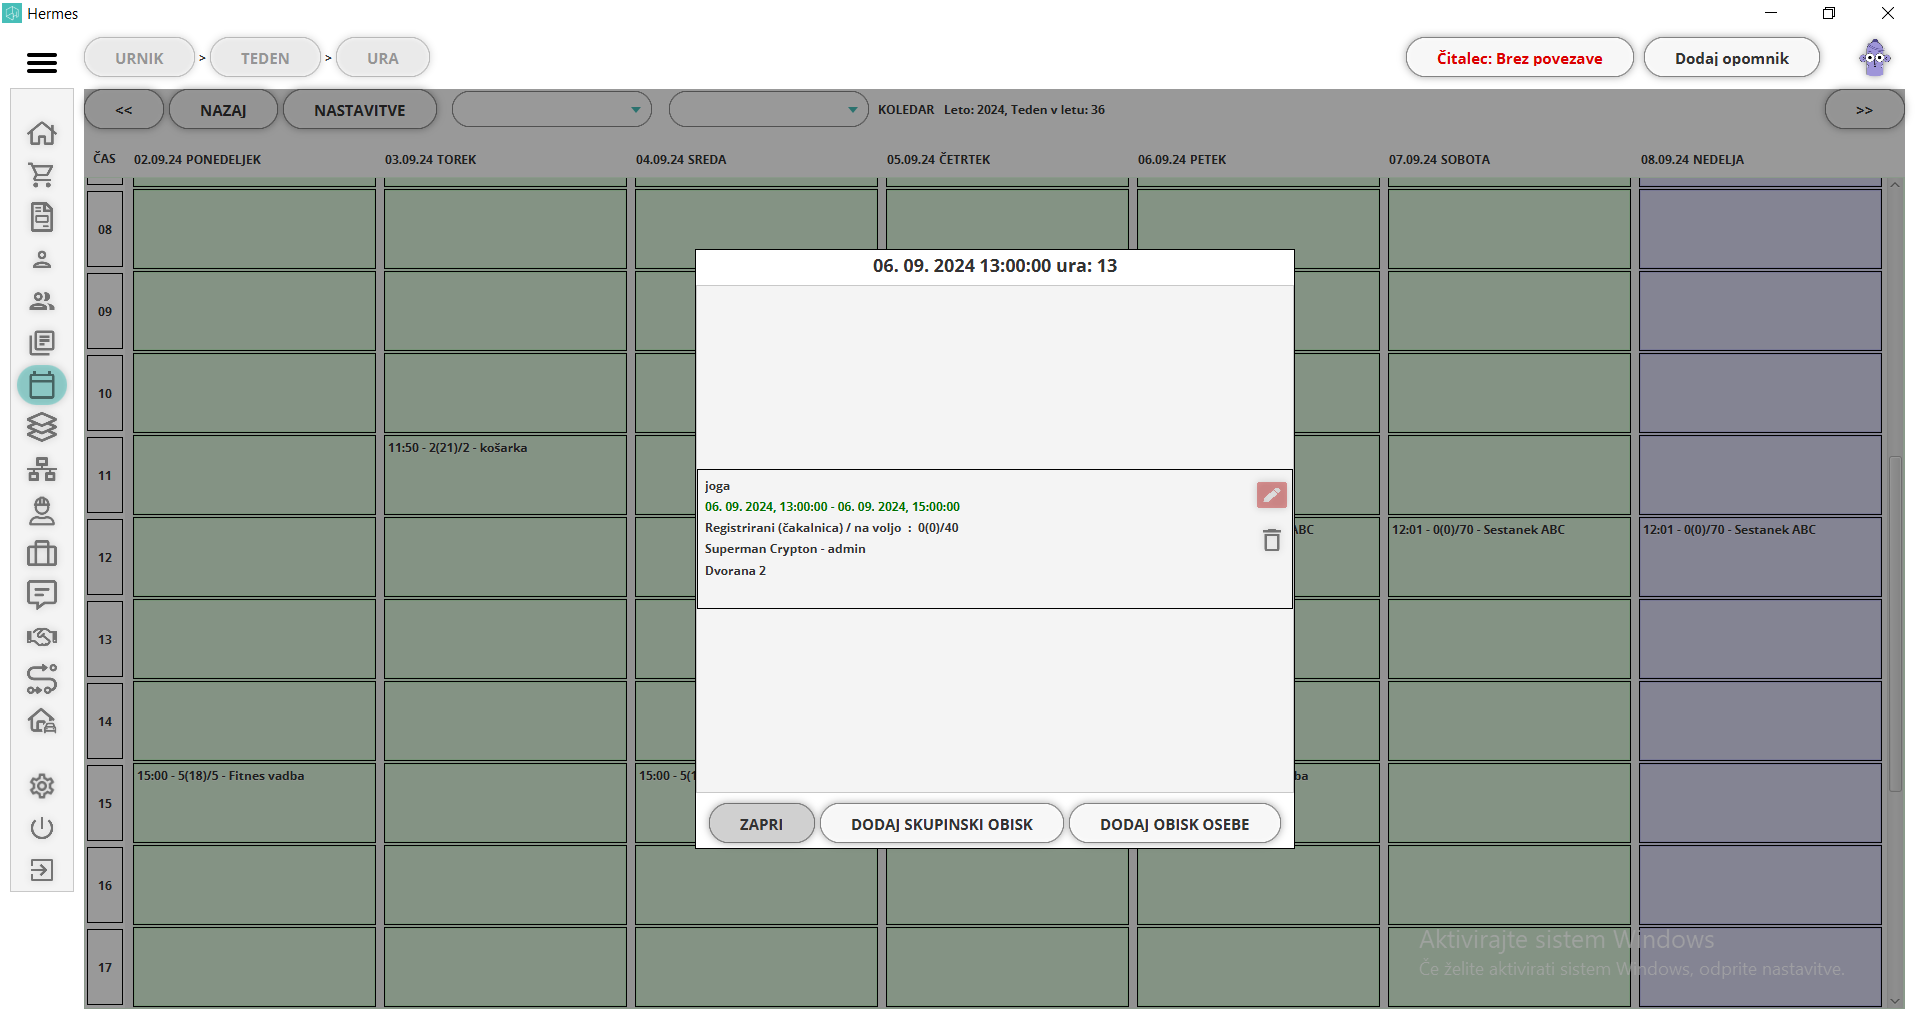Open the network hierarchy sidebar icon
Image resolution: width=1916 pixels, height=1026 pixels.
42,469
